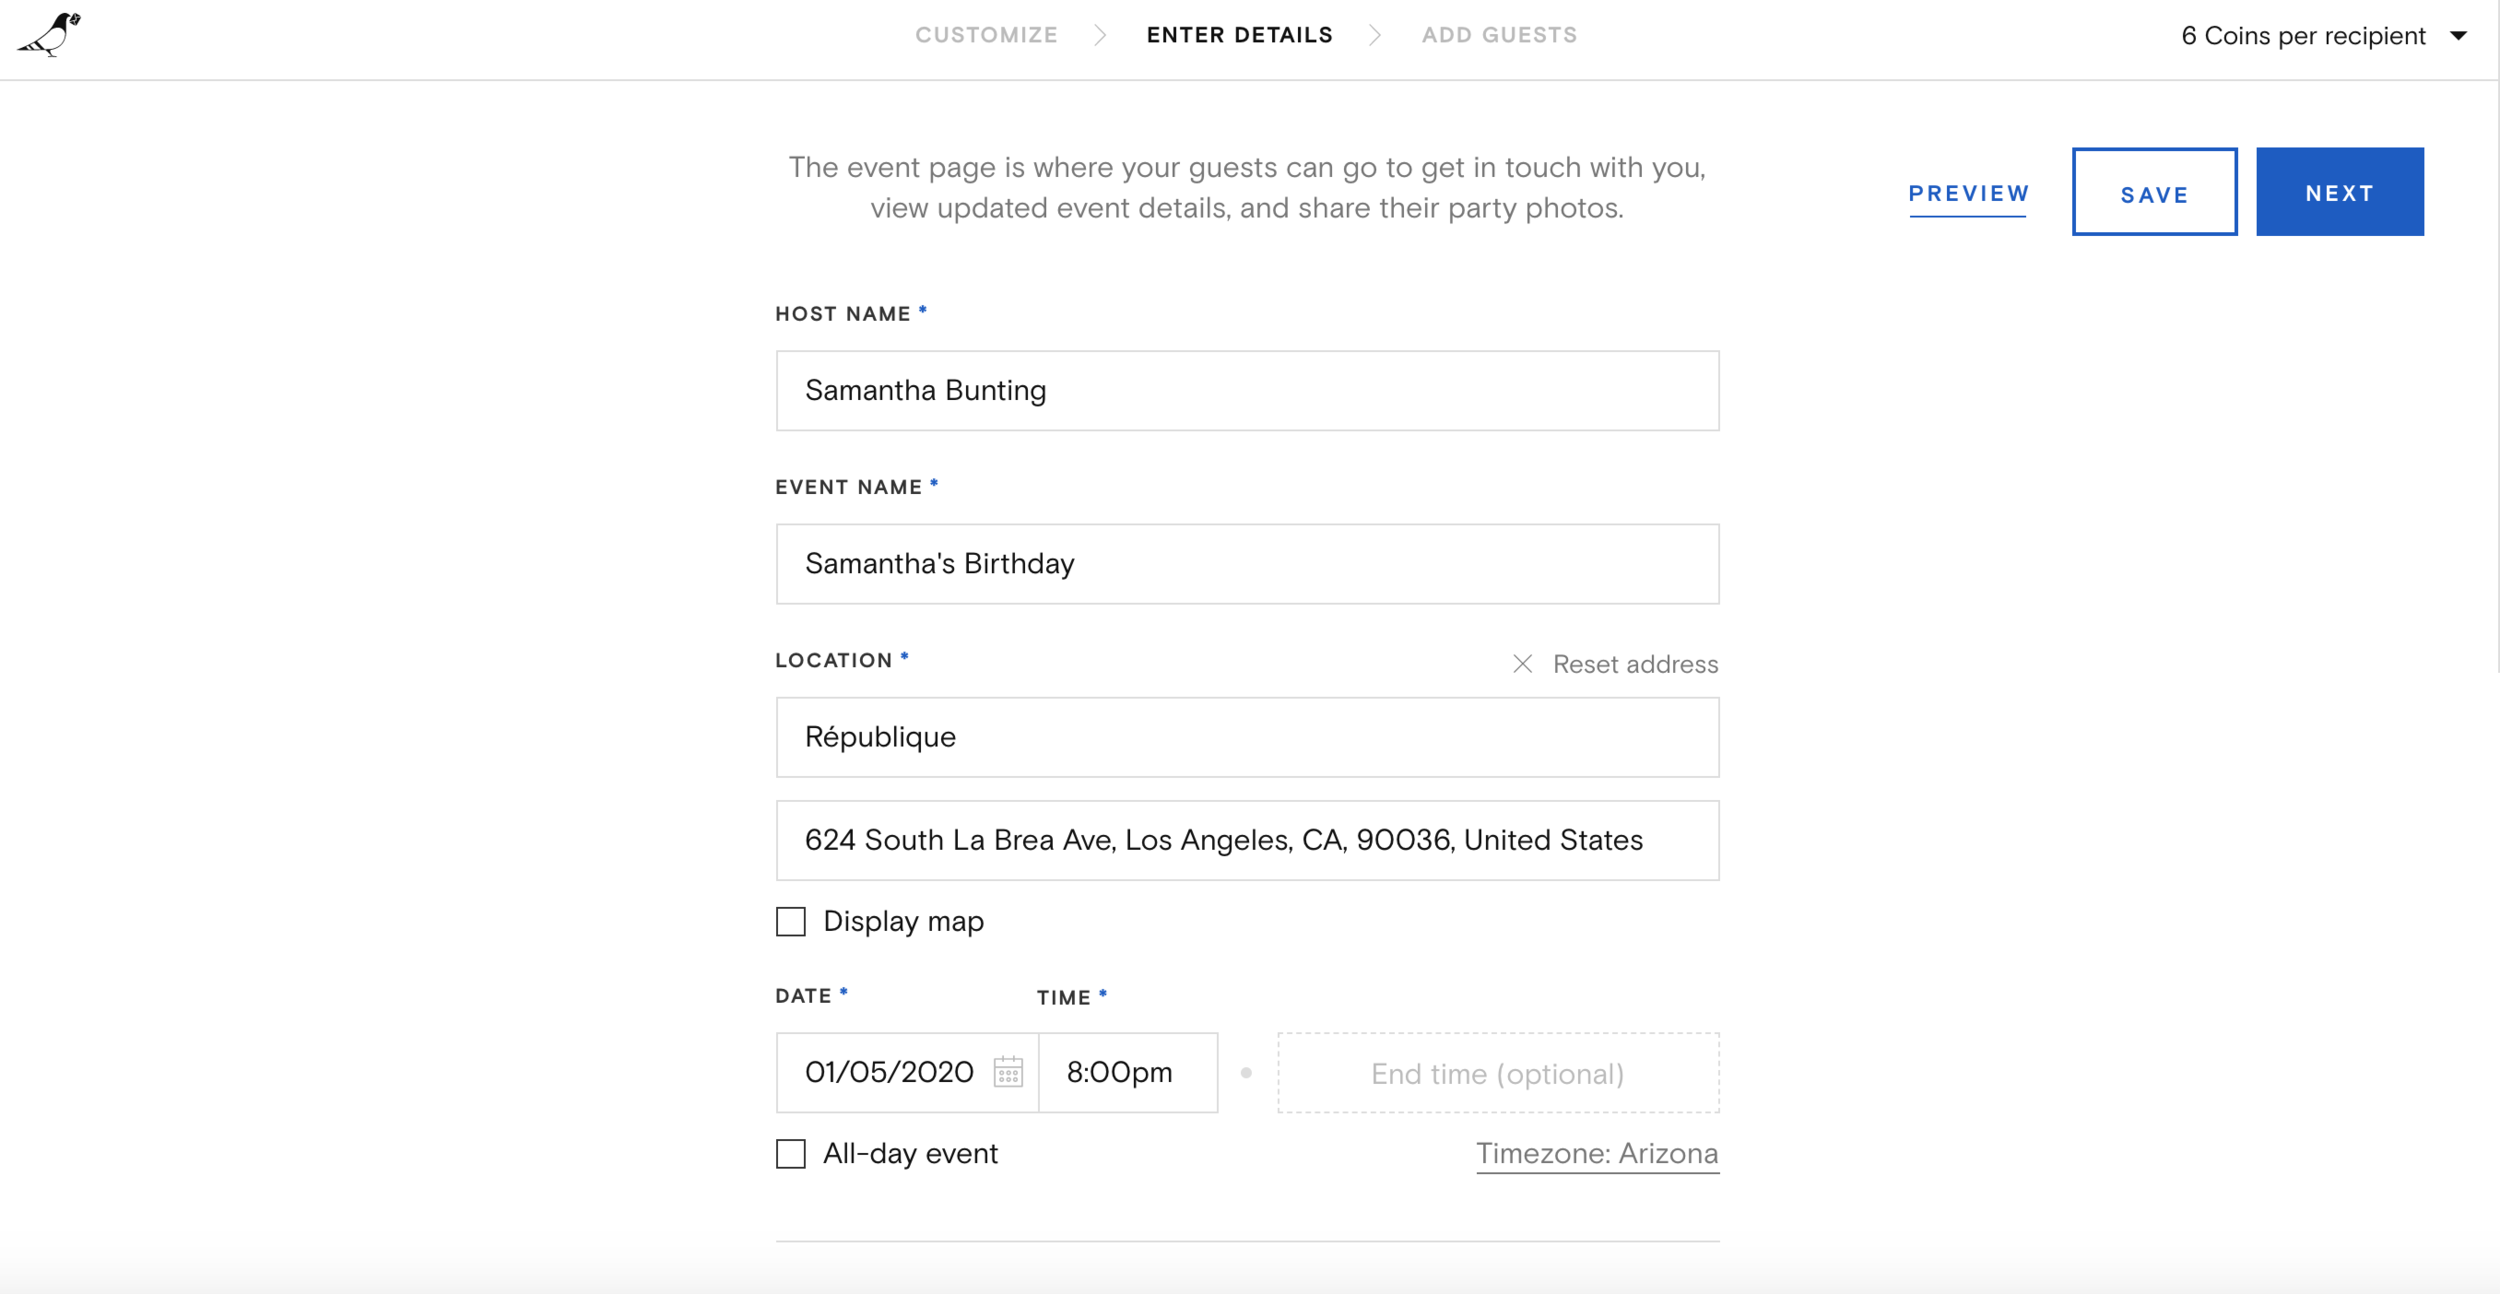This screenshot has width=2500, height=1294.
Task: Switch to the ADD GUESTS step
Action: [1499, 35]
